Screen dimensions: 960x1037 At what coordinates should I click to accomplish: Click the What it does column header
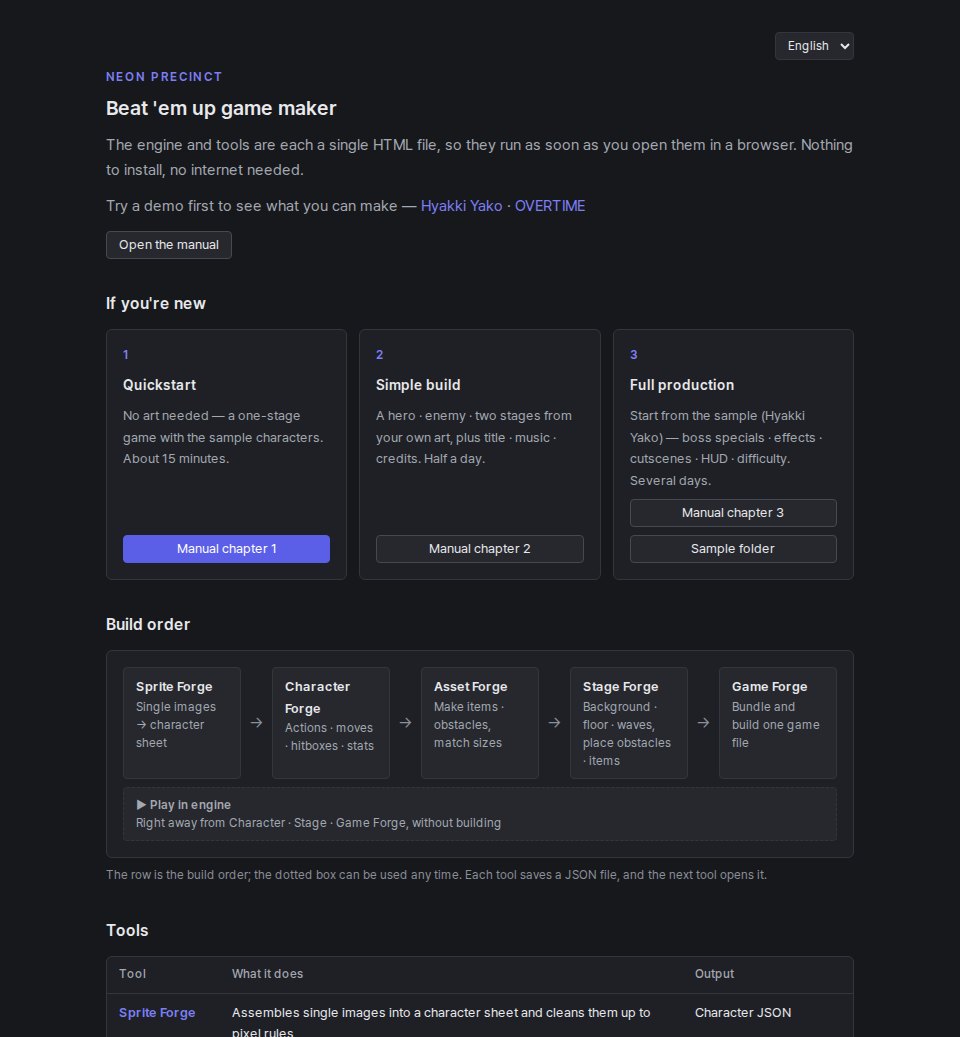tap(267, 974)
